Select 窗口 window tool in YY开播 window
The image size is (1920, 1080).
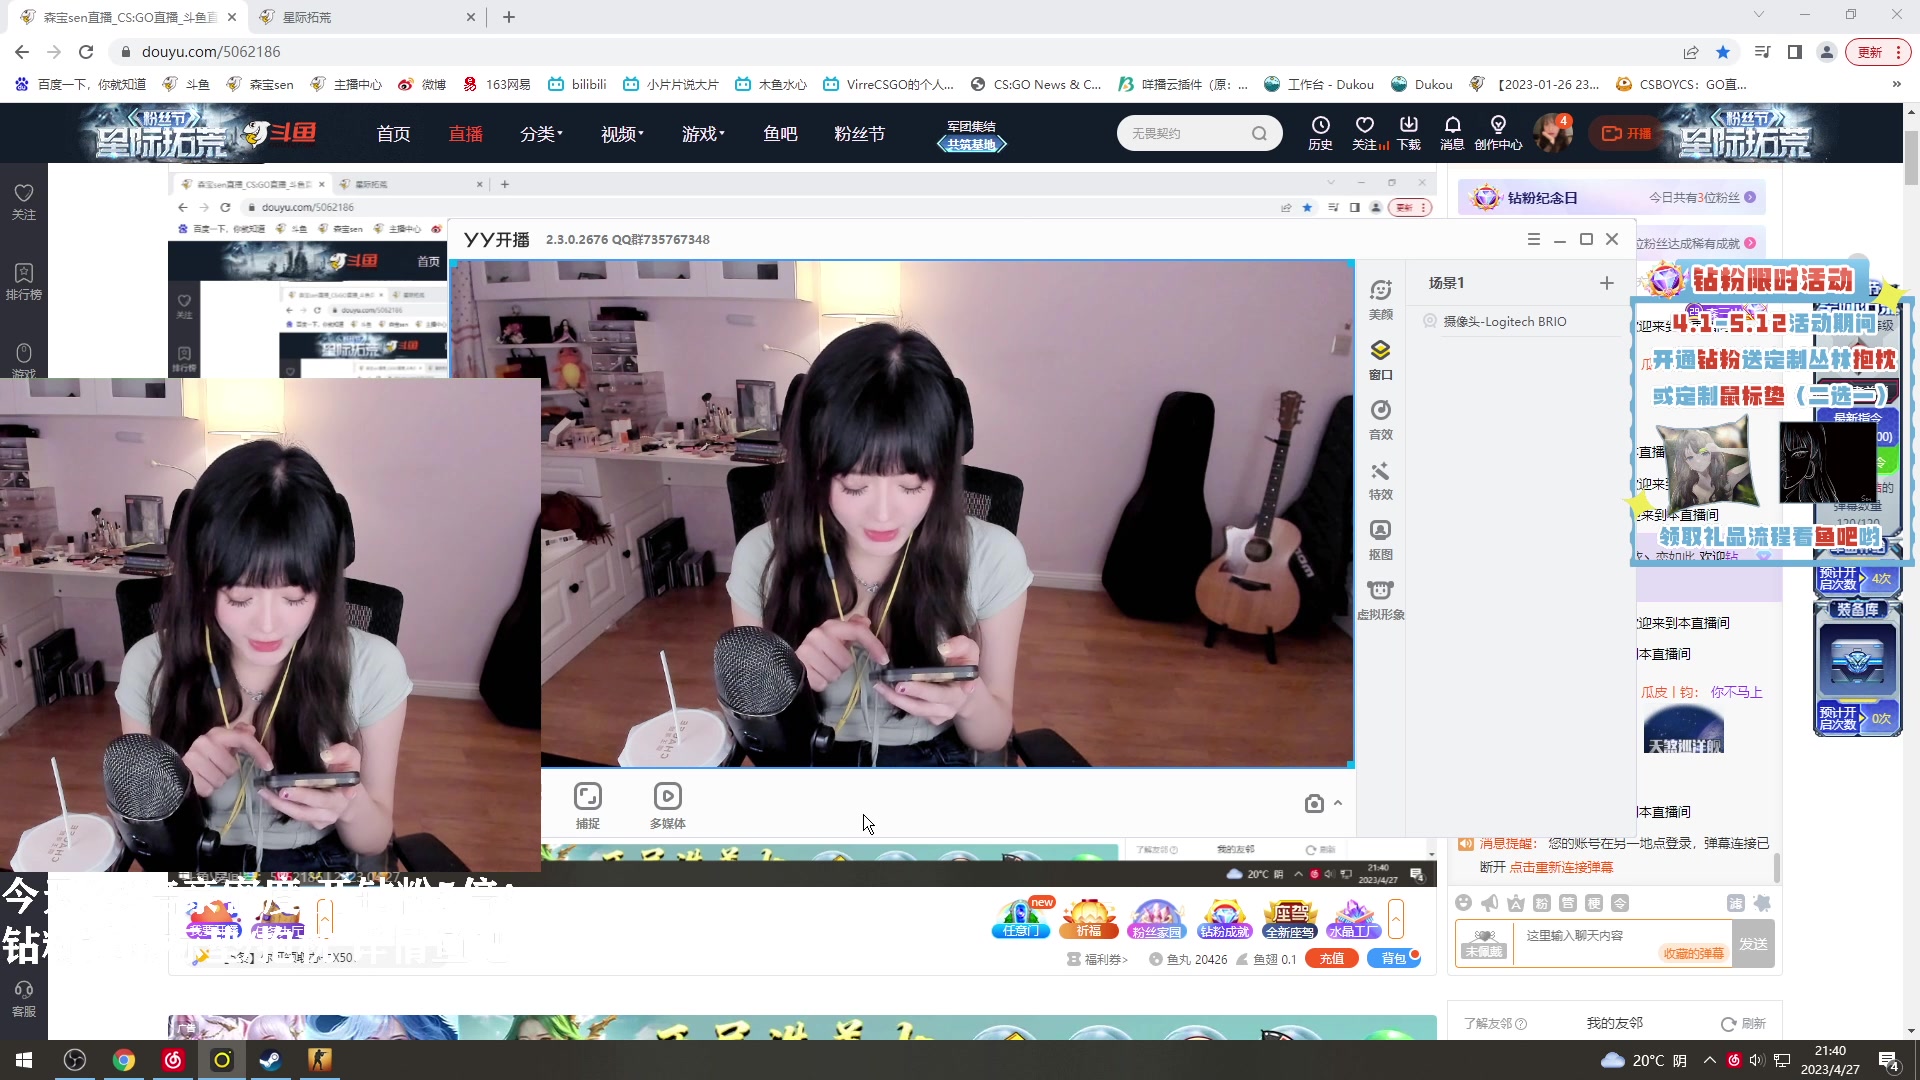tap(1380, 360)
